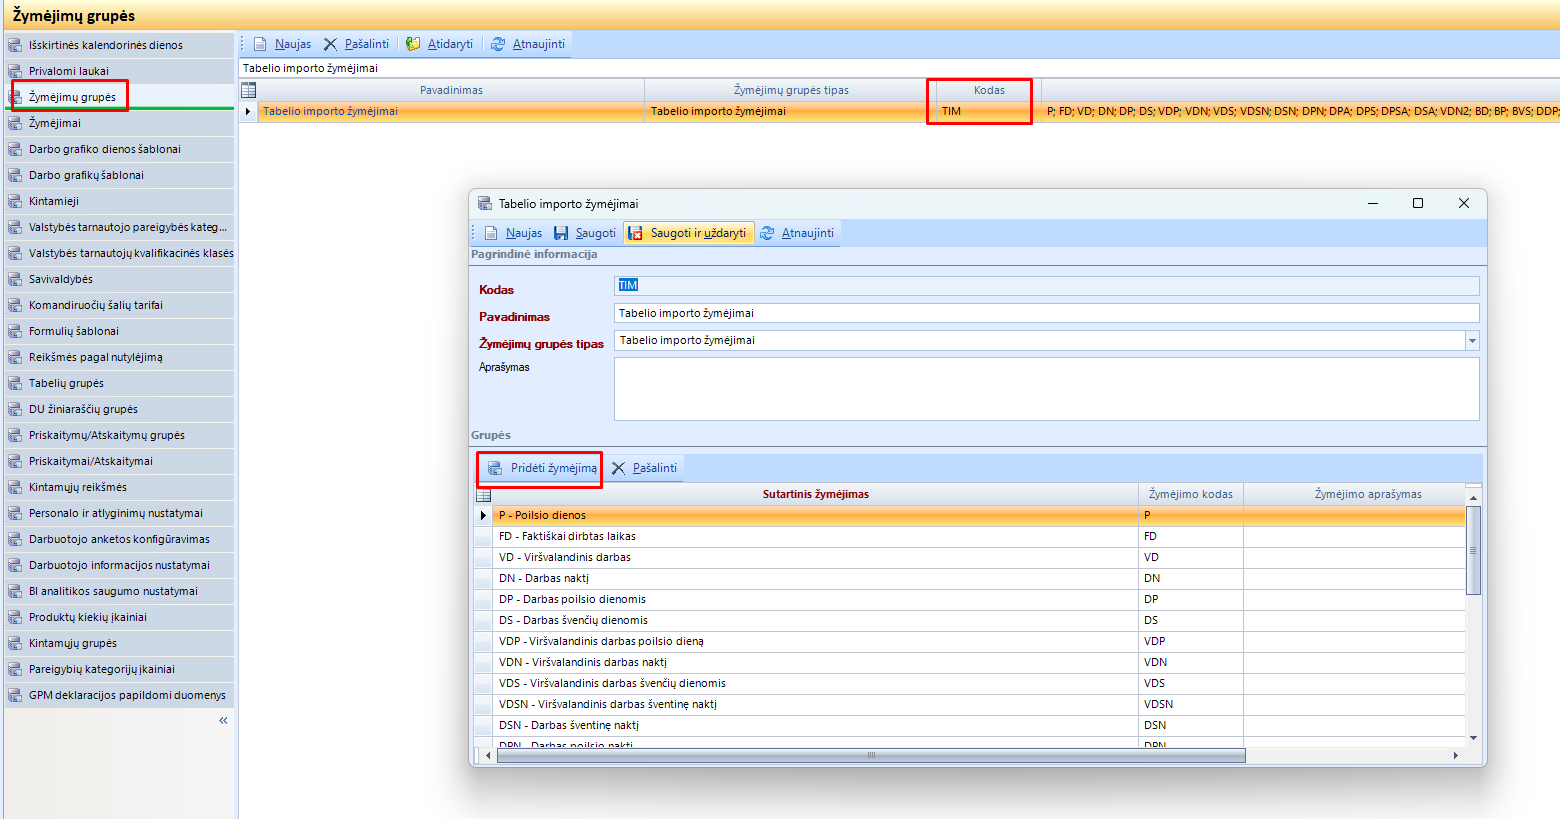The height and width of the screenshot is (819, 1560).
Task: Click Atnaujinti button in dialog toolbar
Action: click(x=797, y=233)
